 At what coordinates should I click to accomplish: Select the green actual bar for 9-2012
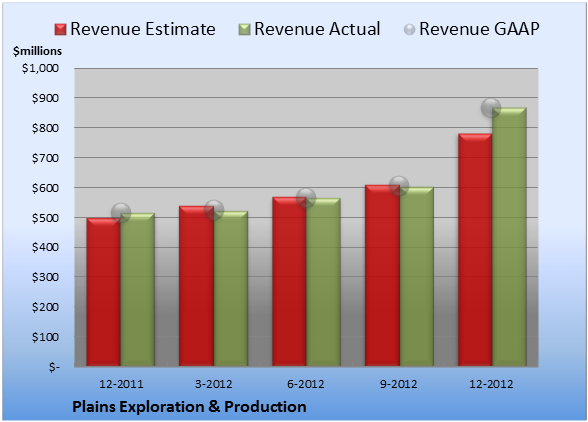pyautogui.click(x=416, y=276)
